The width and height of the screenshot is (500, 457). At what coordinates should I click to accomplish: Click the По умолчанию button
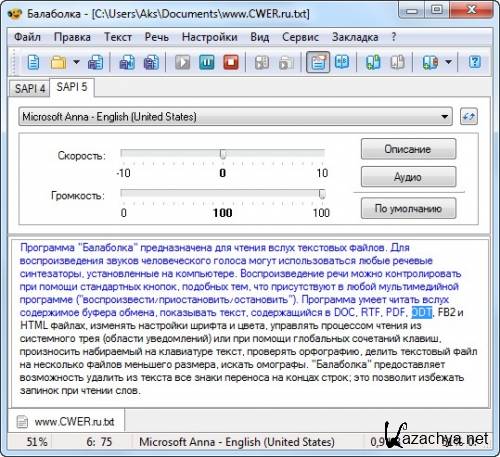tap(408, 208)
